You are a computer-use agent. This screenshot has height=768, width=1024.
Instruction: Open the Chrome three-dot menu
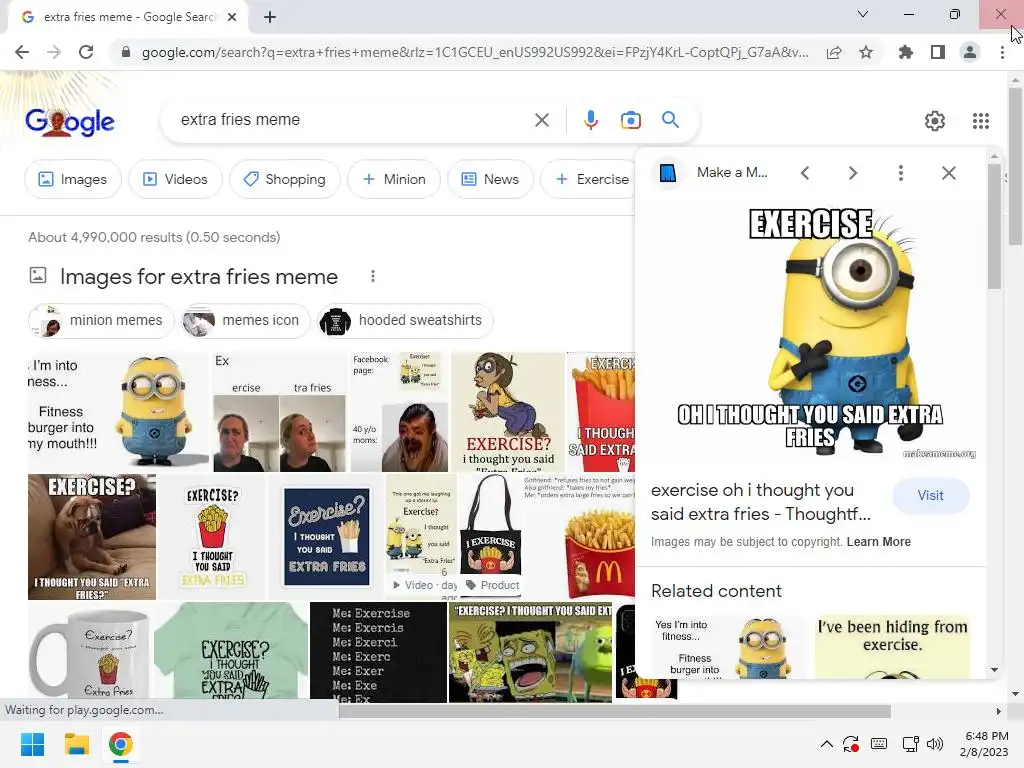pos(1002,52)
